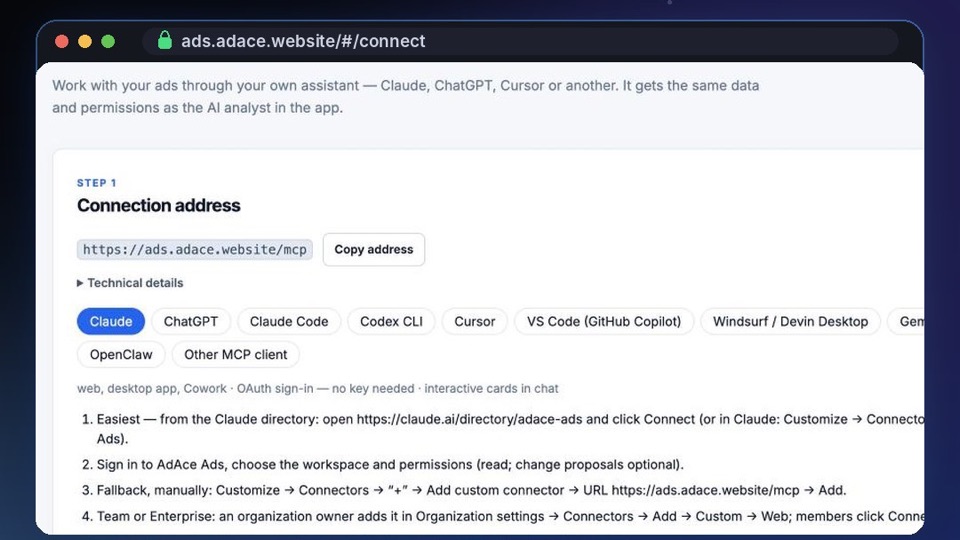Click the red close window button
The image size is (960, 540).
(61, 41)
